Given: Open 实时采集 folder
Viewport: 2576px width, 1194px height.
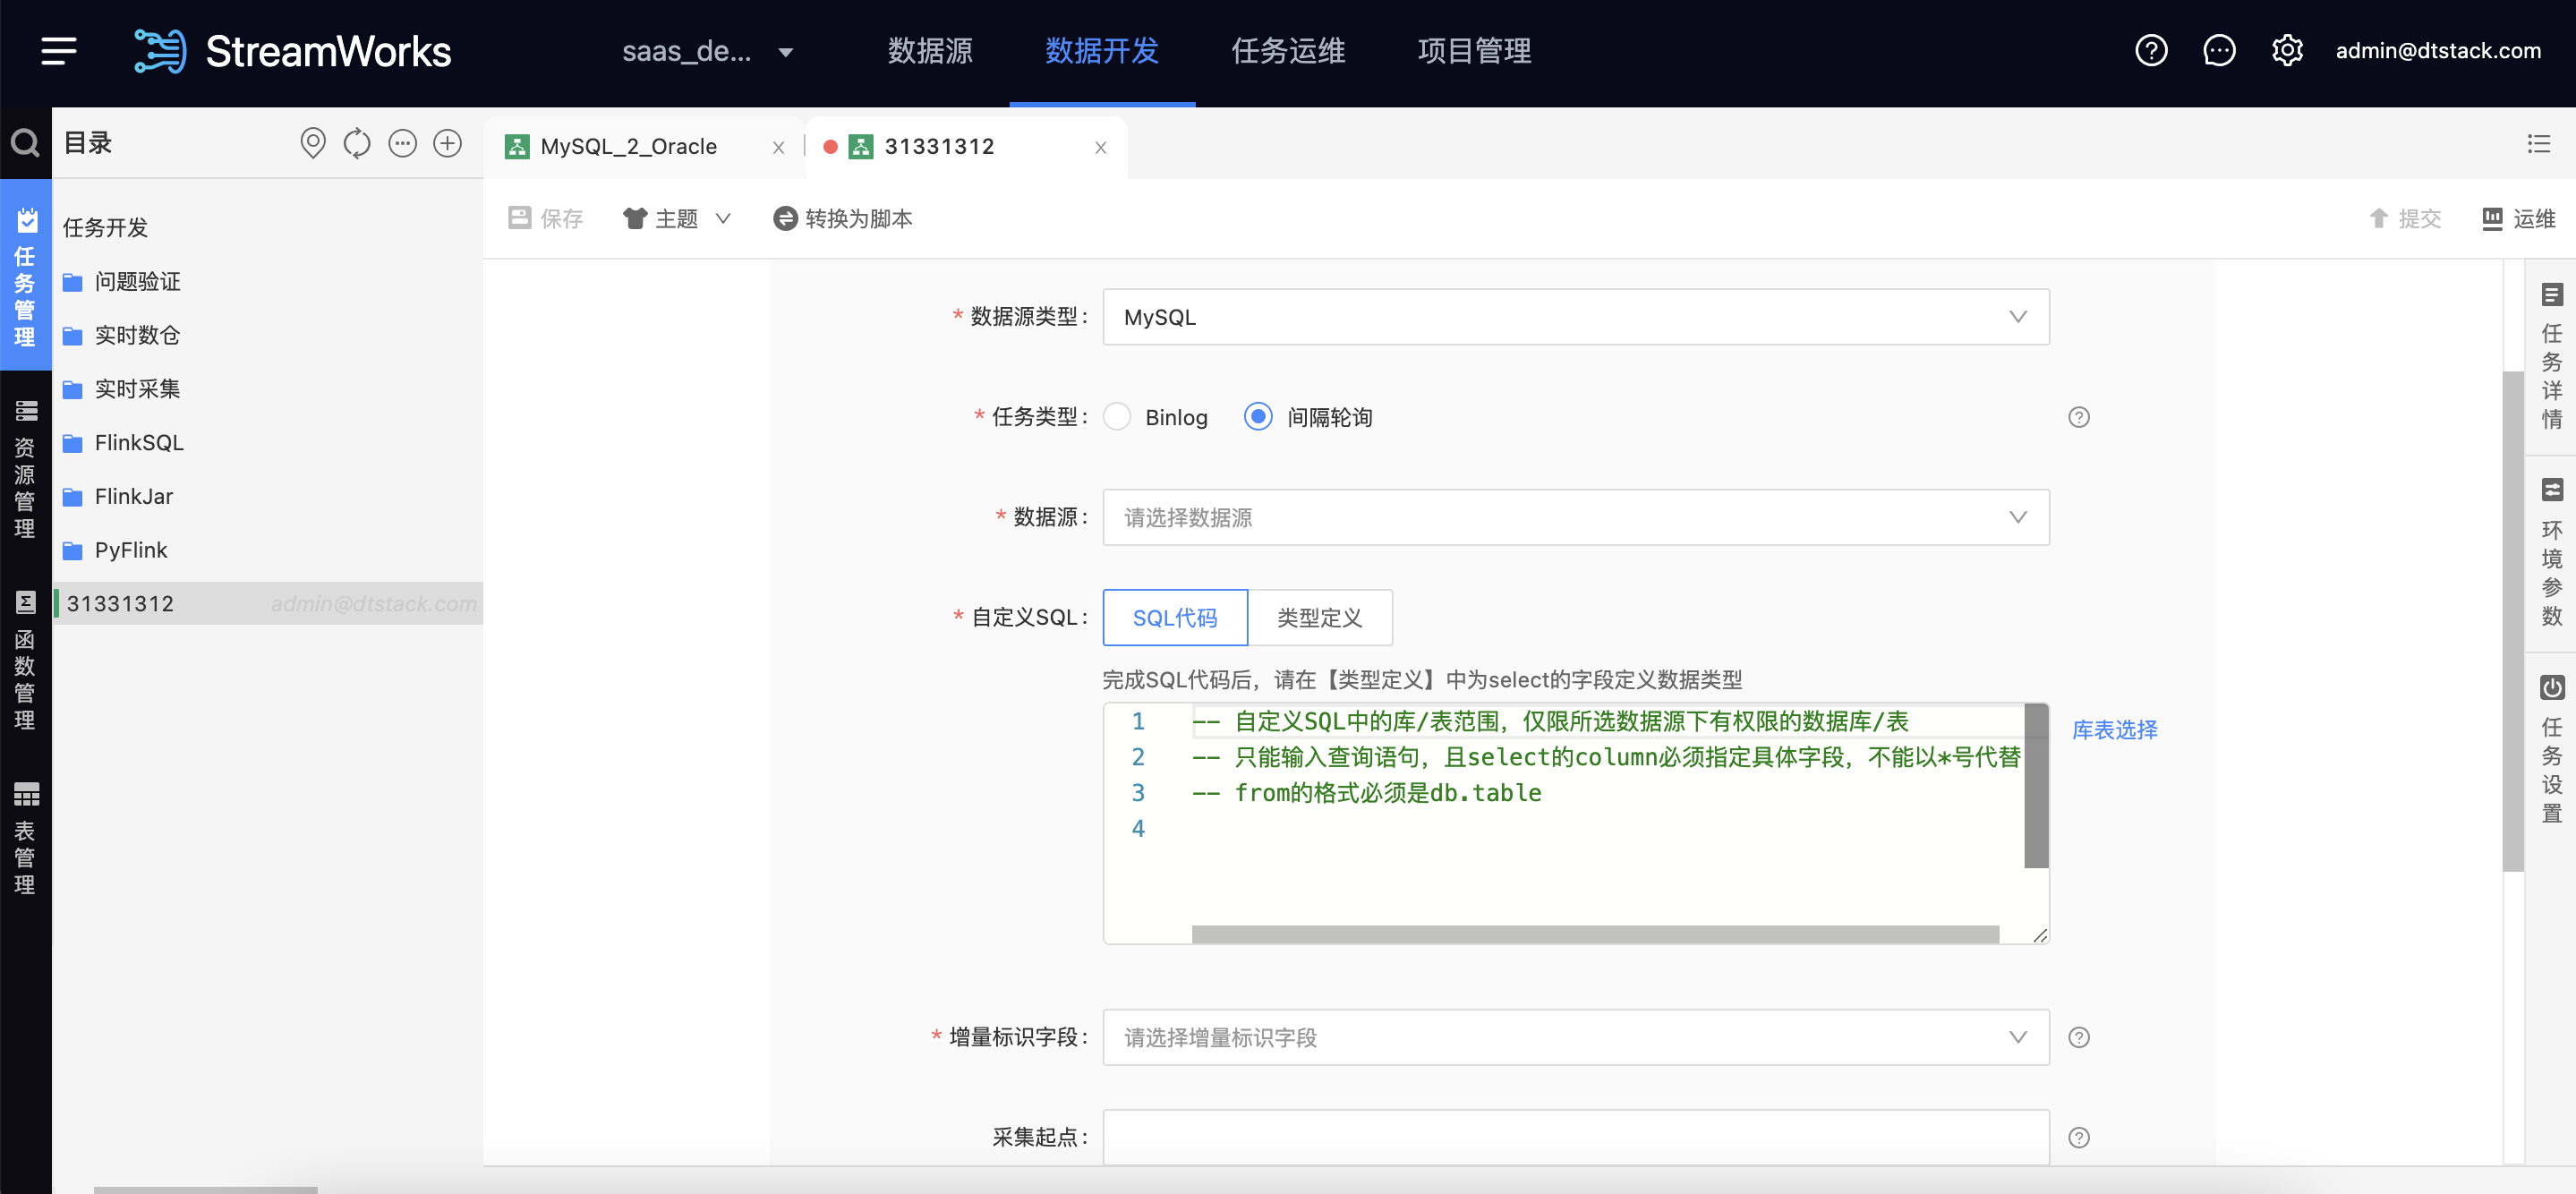Looking at the screenshot, I should 137,389.
